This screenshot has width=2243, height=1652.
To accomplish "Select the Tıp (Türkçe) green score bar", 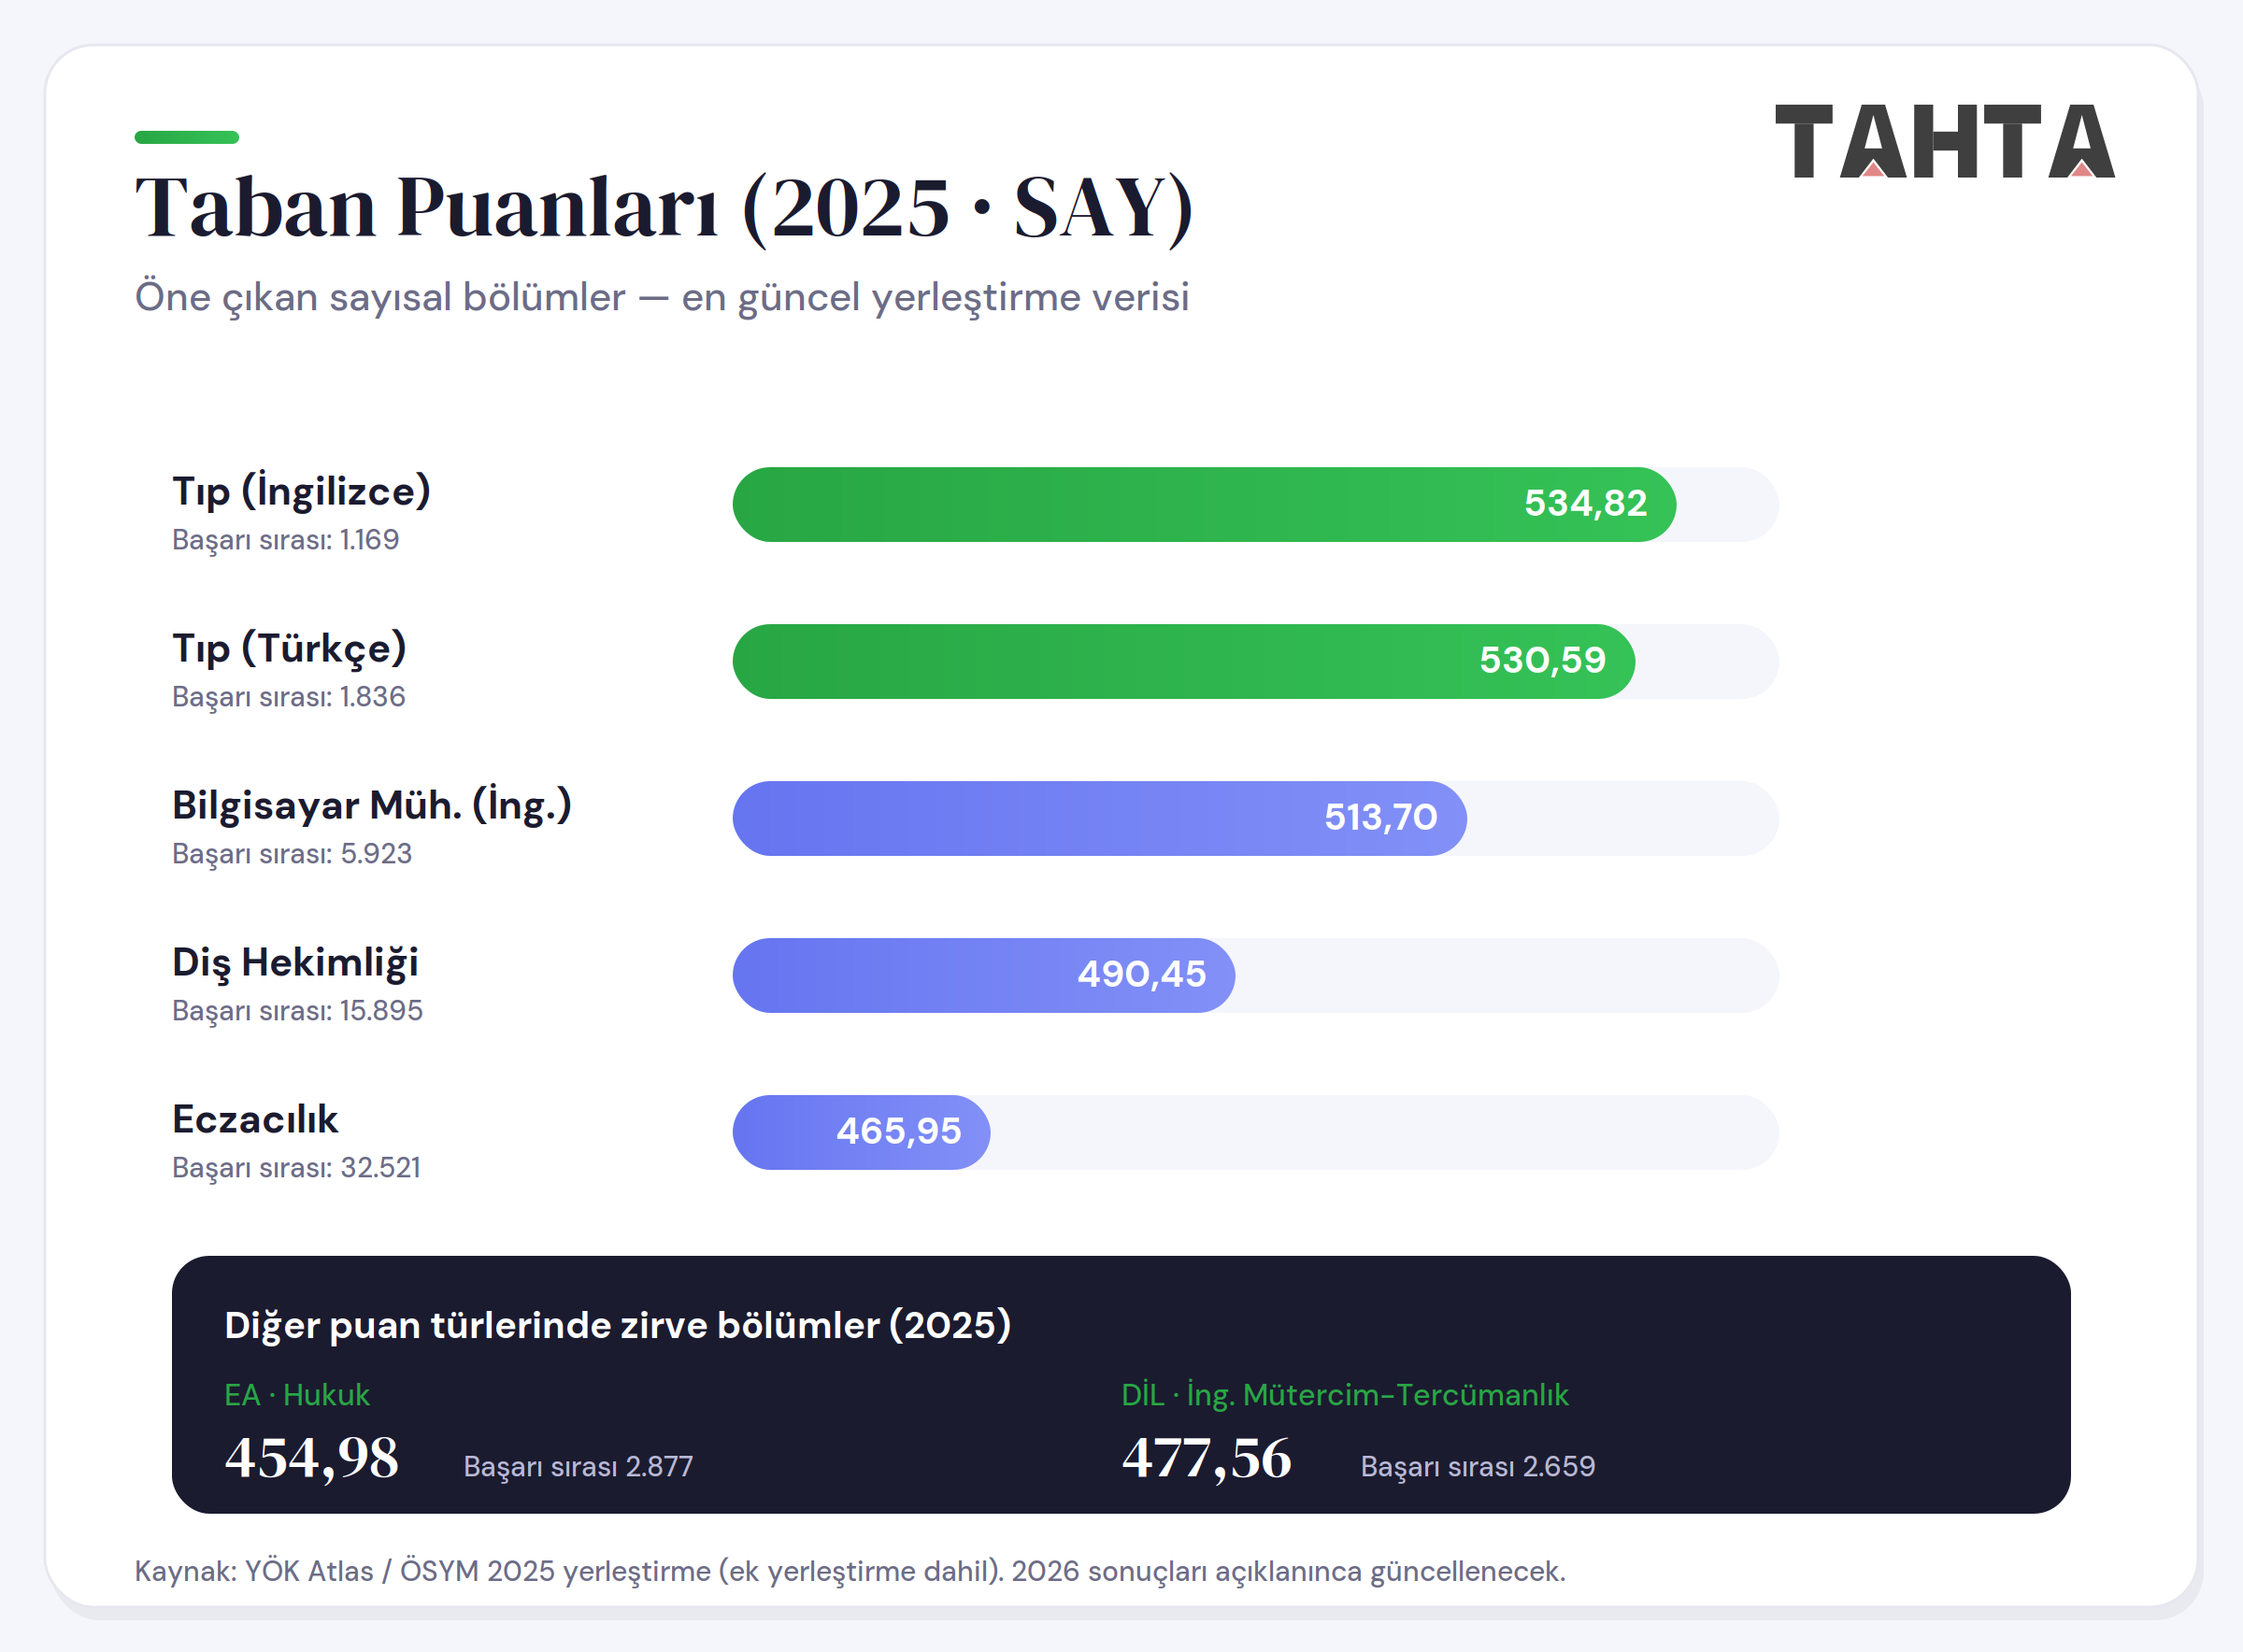I will pyautogui.click(x=1184, y=661).
